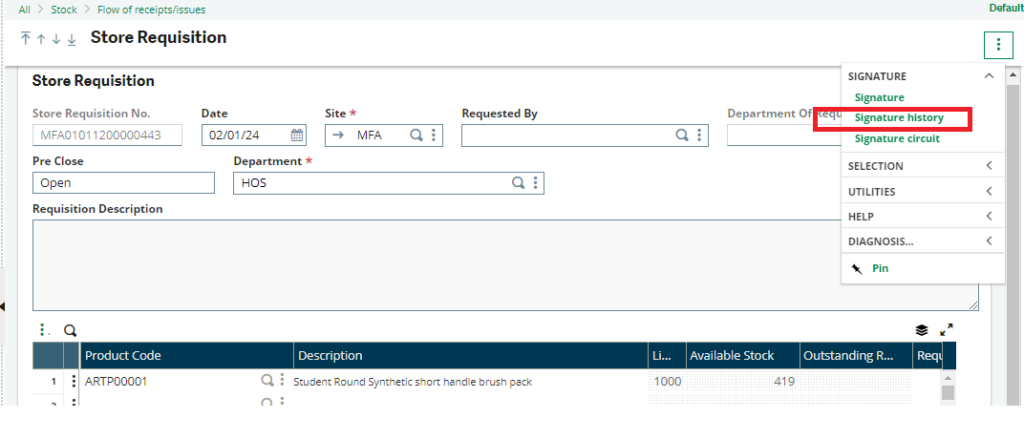This screenshot has height=439, width=1024.
Task: Go to first record arrow
Action: coord(26,39)
